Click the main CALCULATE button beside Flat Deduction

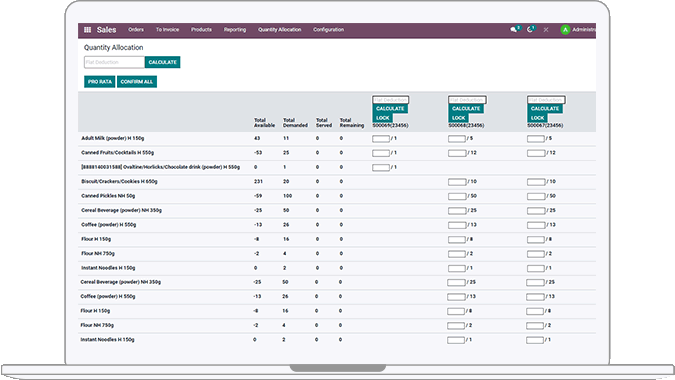pos(163,62)
